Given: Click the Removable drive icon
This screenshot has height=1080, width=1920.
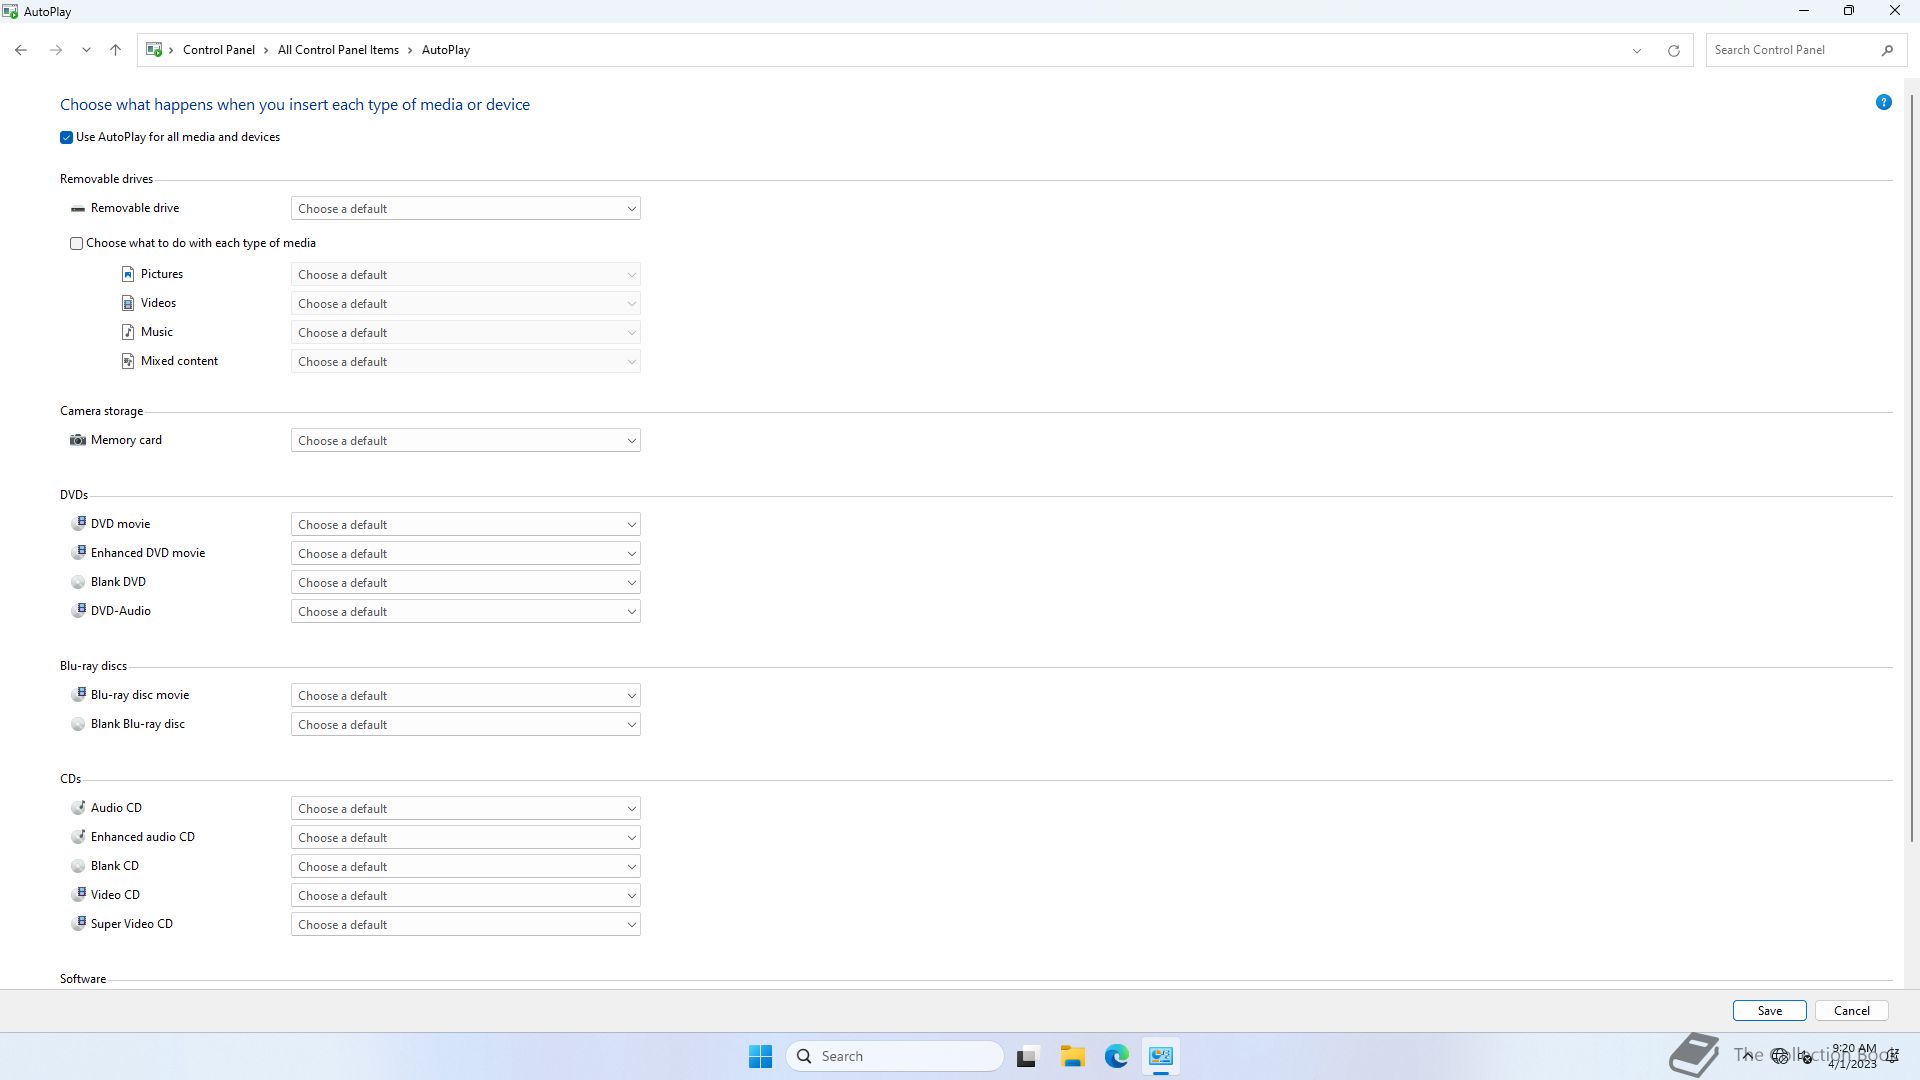Looking at the screenshot, I should 78,208.
